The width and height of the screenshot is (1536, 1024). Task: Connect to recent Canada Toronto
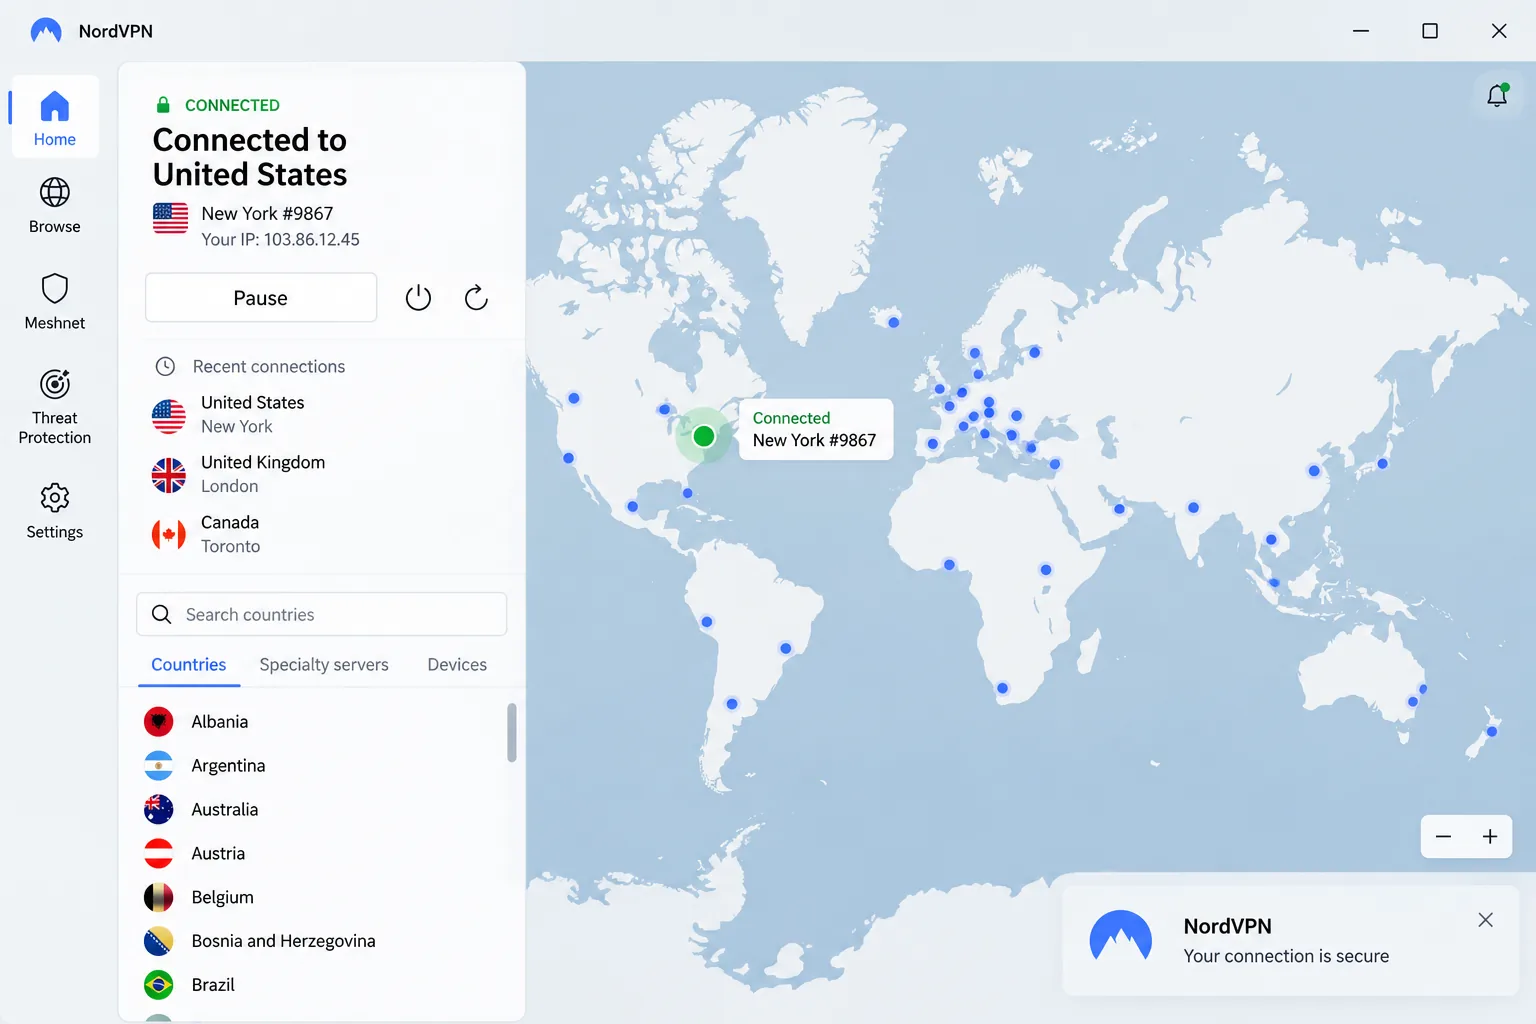tap(322, 535)
